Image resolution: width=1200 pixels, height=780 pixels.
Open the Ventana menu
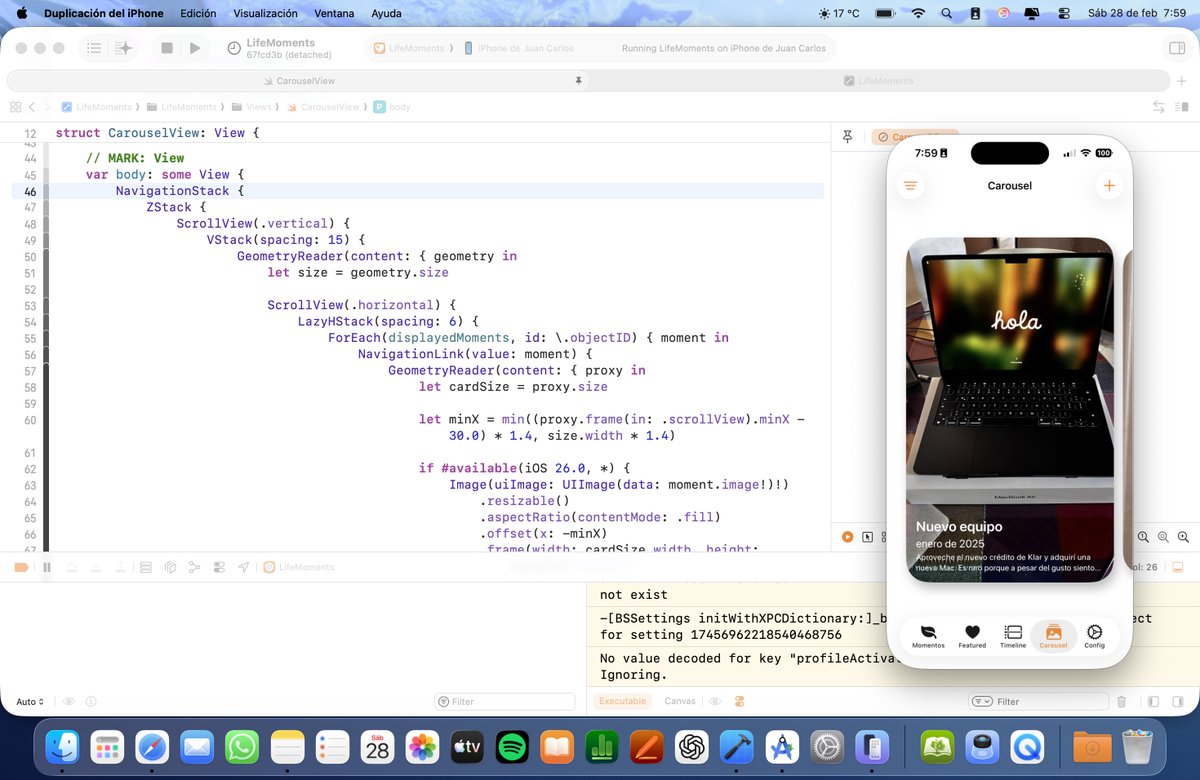coord(334,14)
